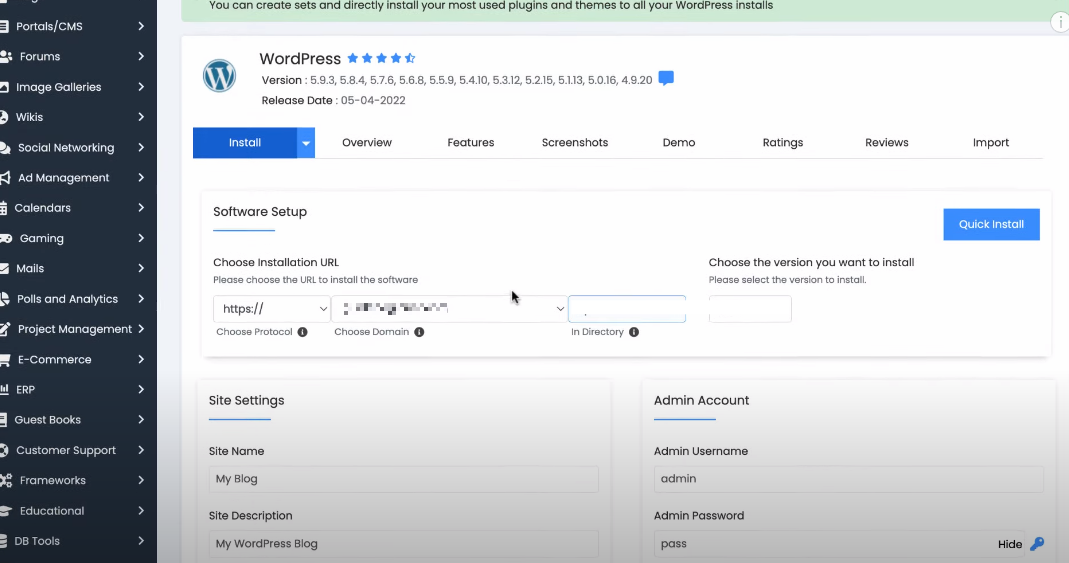
Task: Expand the Image Galleries chevron
Action: (141, 87)
